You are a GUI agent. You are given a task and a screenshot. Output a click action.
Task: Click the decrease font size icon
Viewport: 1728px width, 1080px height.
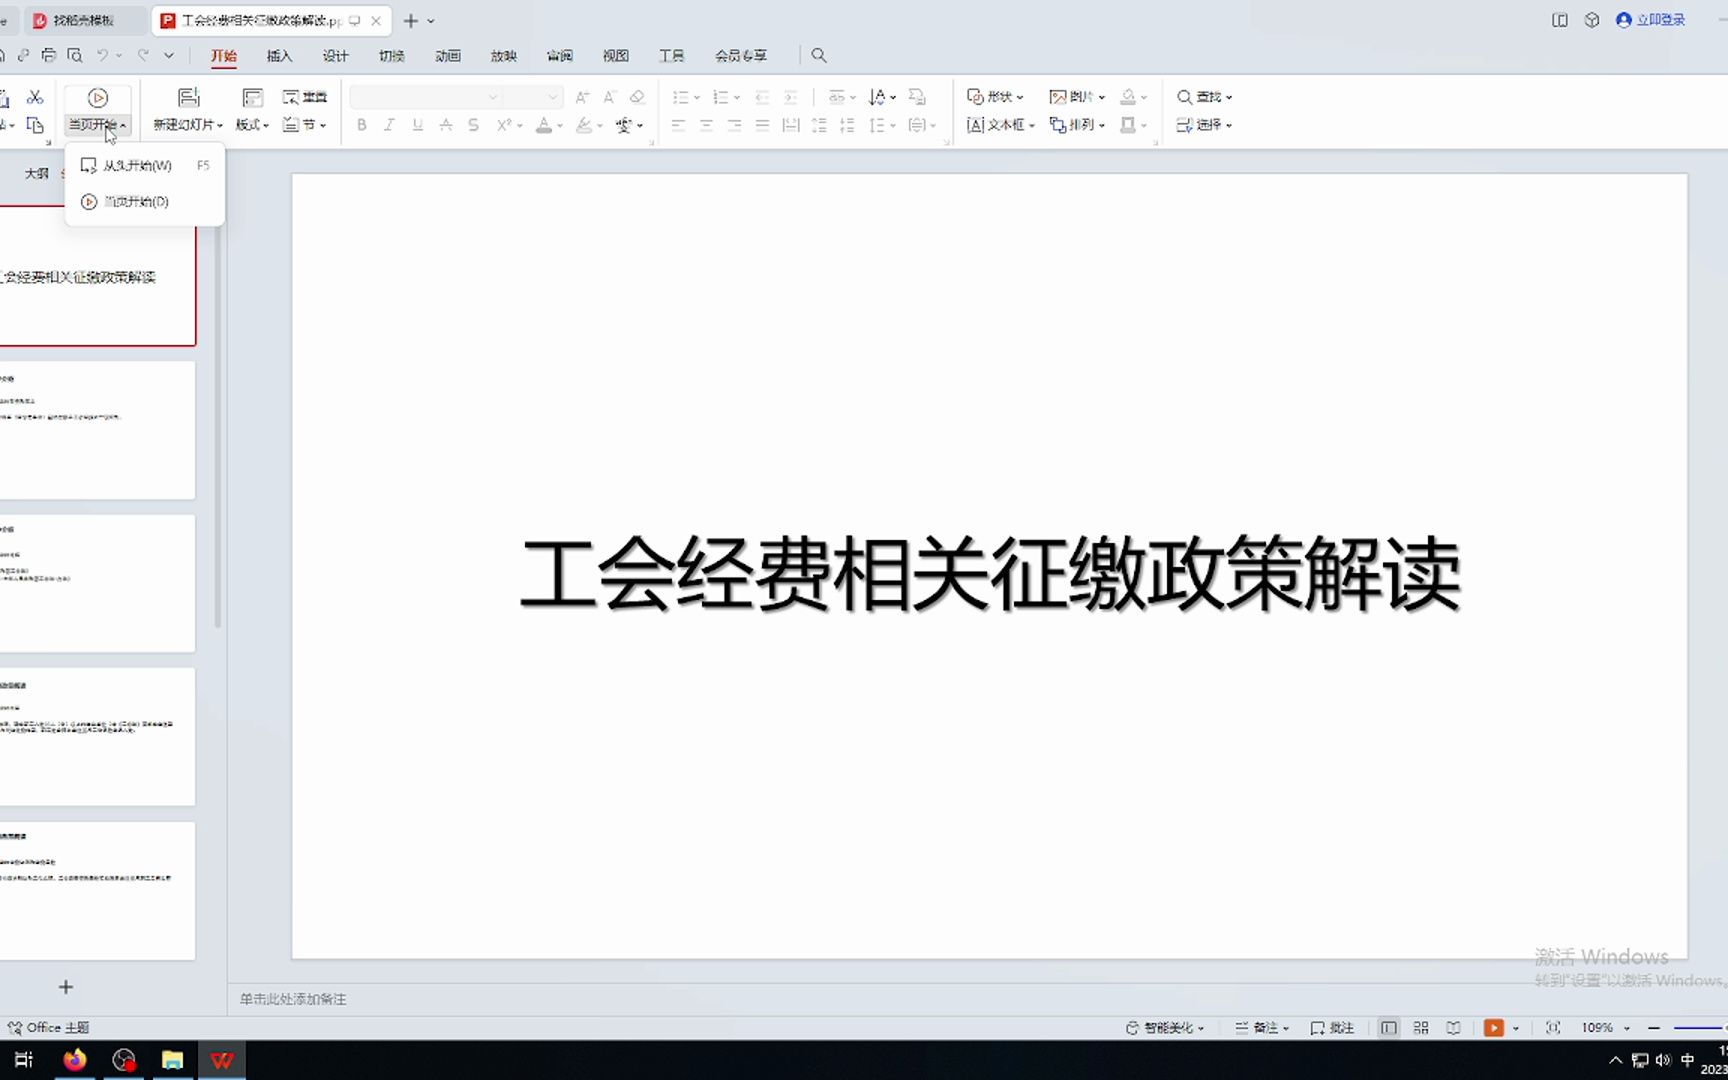pos(609,97)
